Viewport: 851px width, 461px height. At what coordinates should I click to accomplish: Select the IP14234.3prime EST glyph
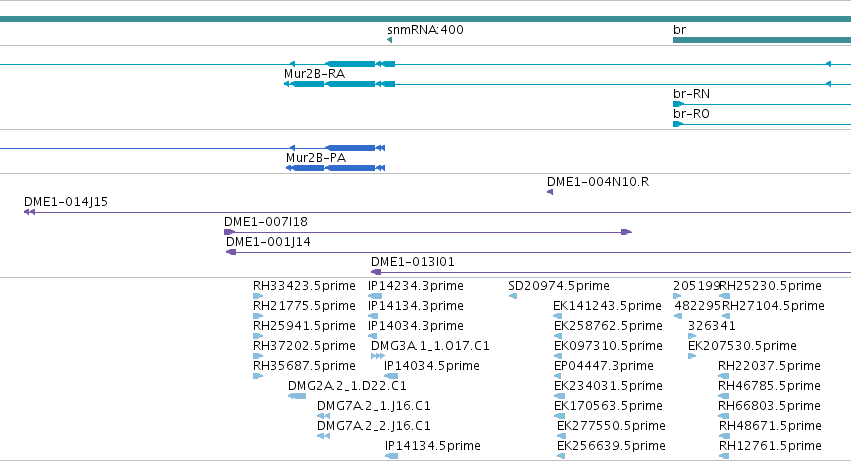[x=375, y=296]
